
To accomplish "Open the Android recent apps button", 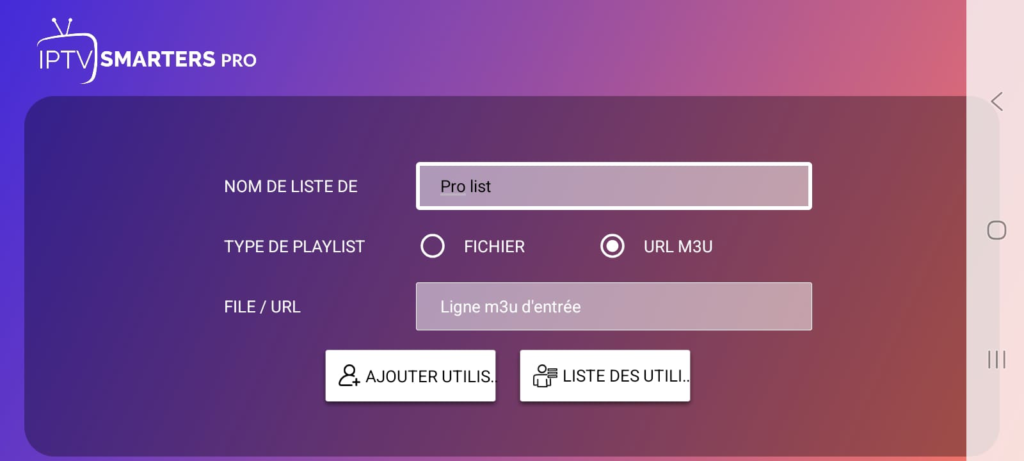I will tap(997, 359).
